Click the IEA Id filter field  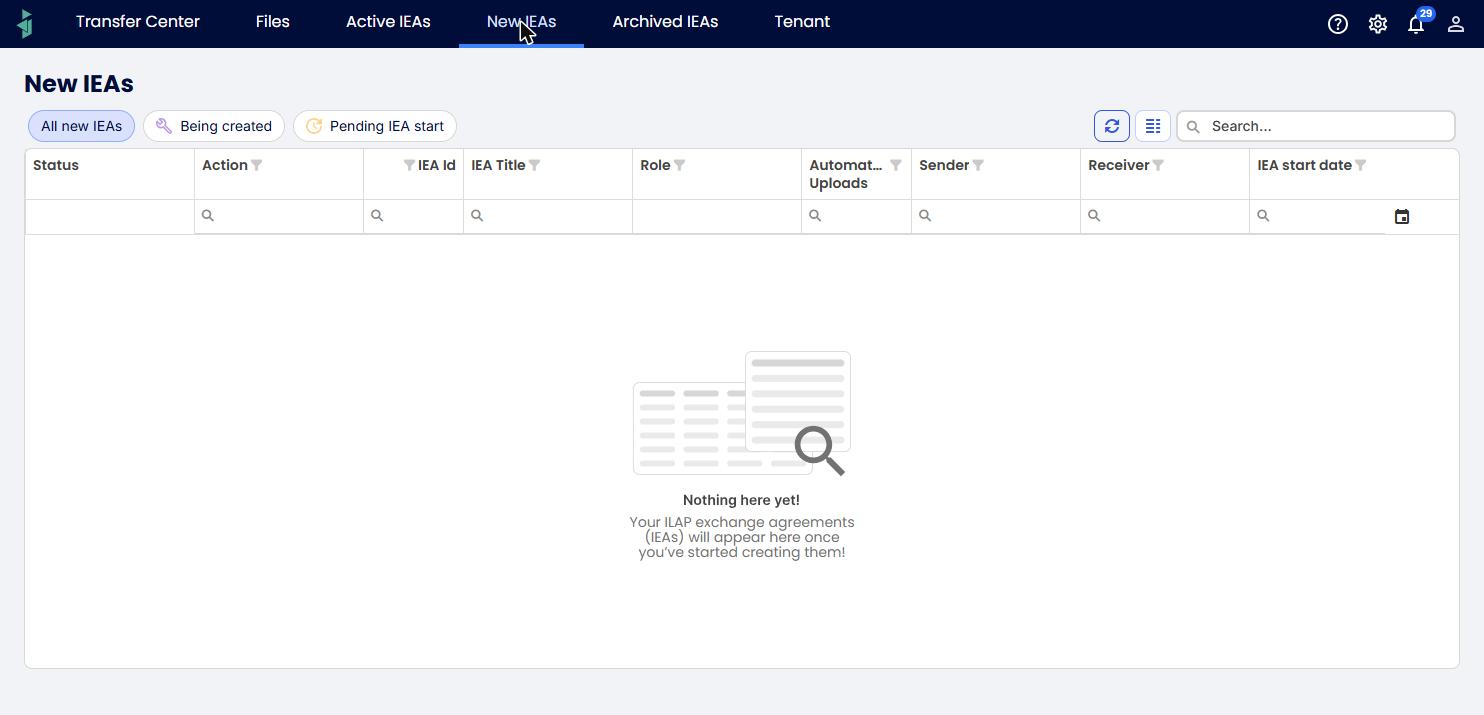(x=413, y=216)
